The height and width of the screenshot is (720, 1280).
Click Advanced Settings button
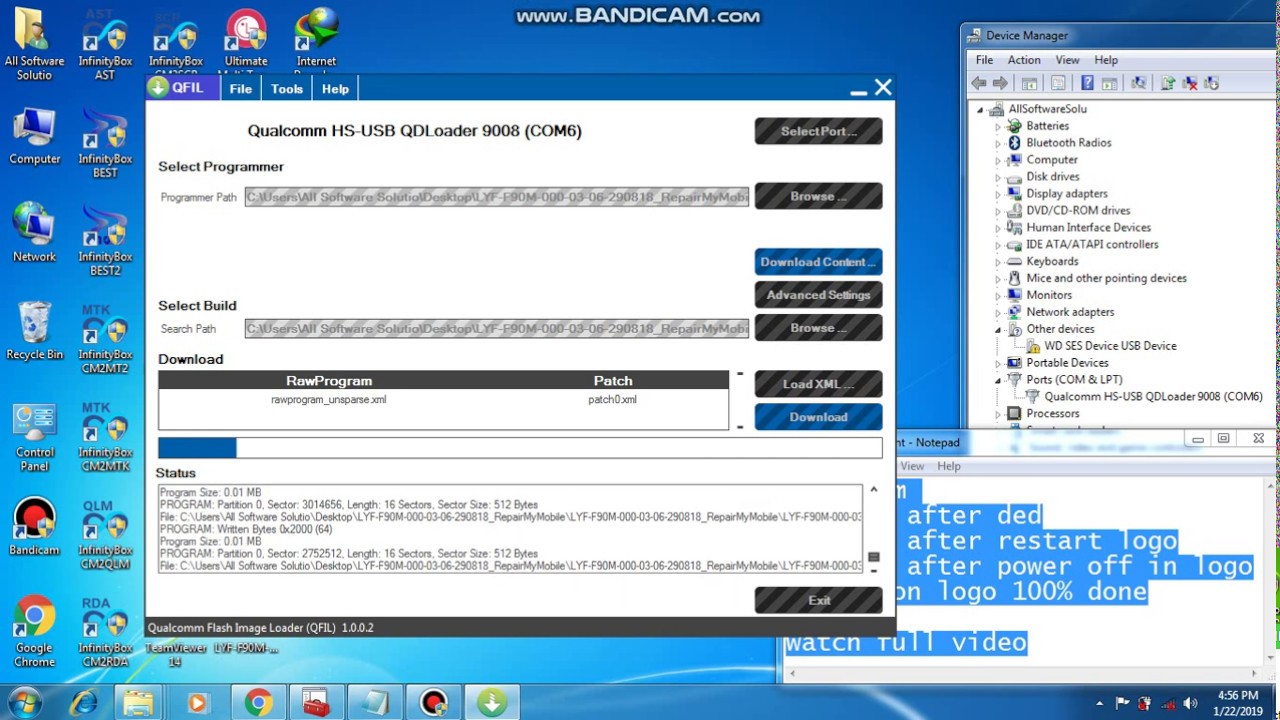pyautogui.click(x=818, y=295)
